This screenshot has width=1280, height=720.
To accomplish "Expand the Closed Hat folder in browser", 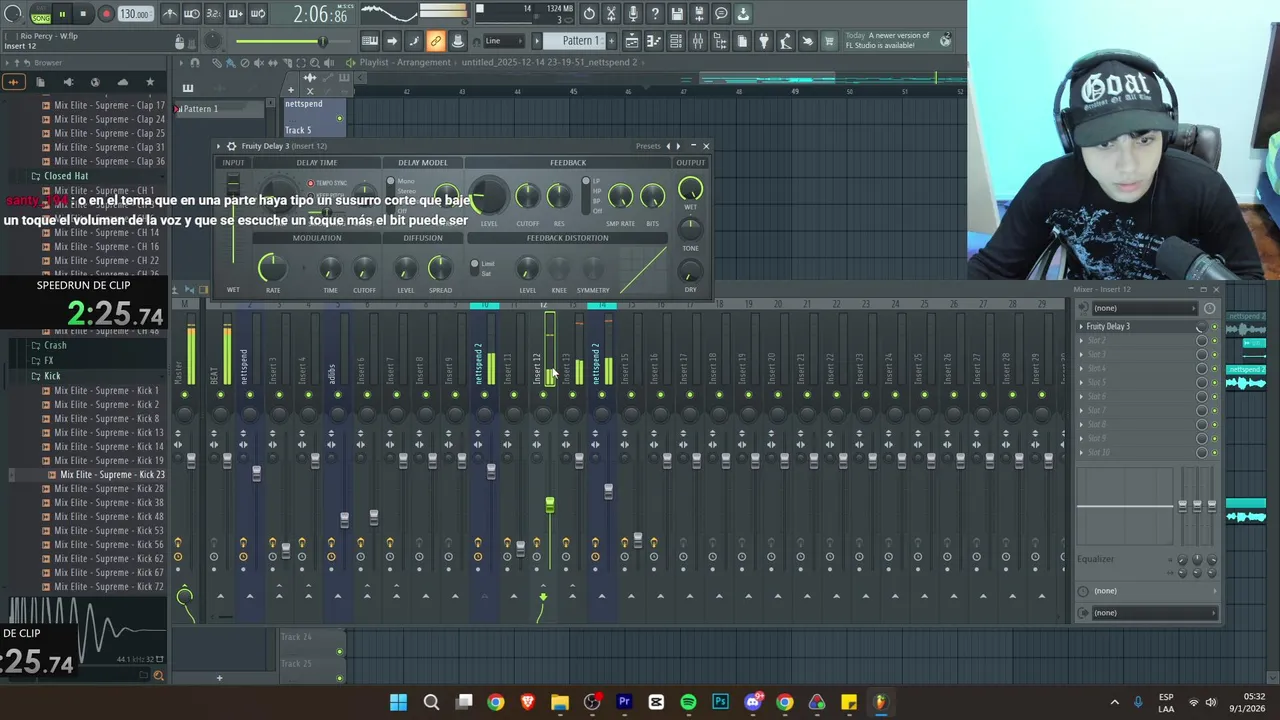I will [66, 176].
